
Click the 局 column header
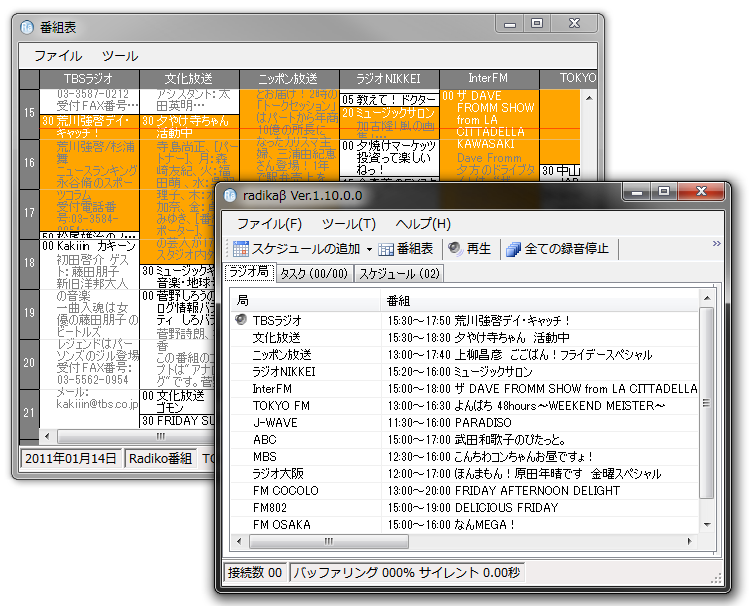tap(306, 301)
